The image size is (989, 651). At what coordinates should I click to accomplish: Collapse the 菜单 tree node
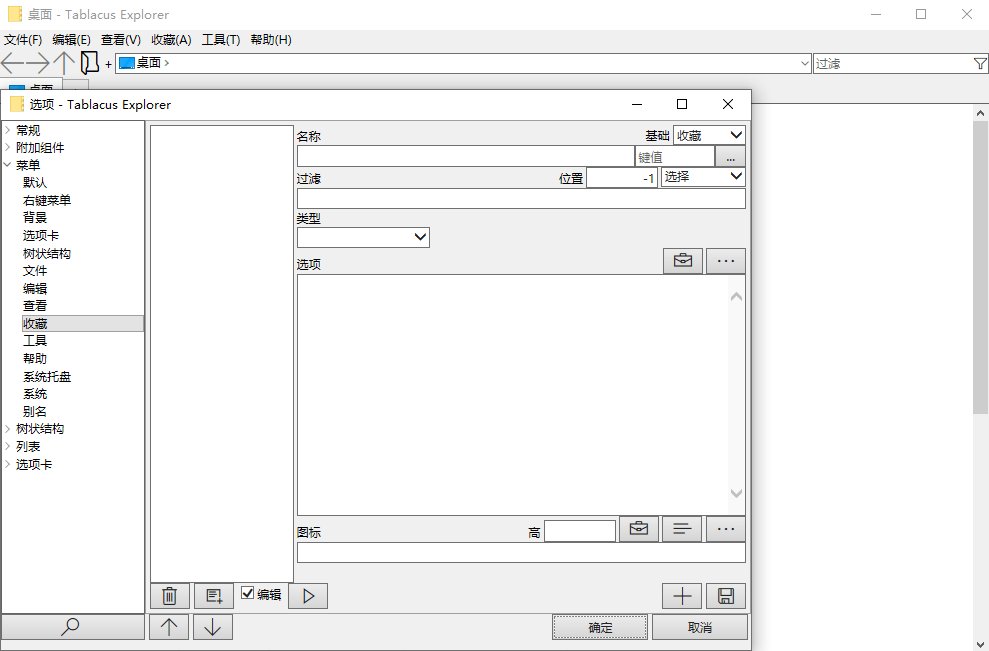coord(8,165)
